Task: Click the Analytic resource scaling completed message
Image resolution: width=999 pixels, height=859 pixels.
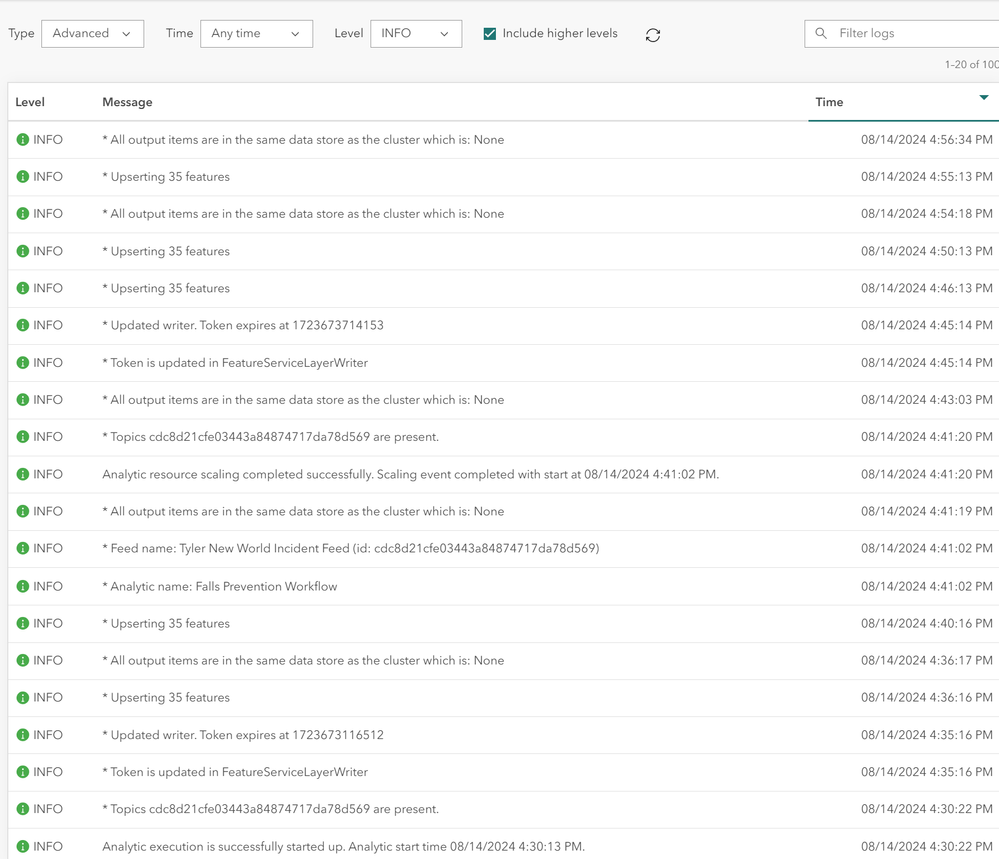Action: (410, 475)
